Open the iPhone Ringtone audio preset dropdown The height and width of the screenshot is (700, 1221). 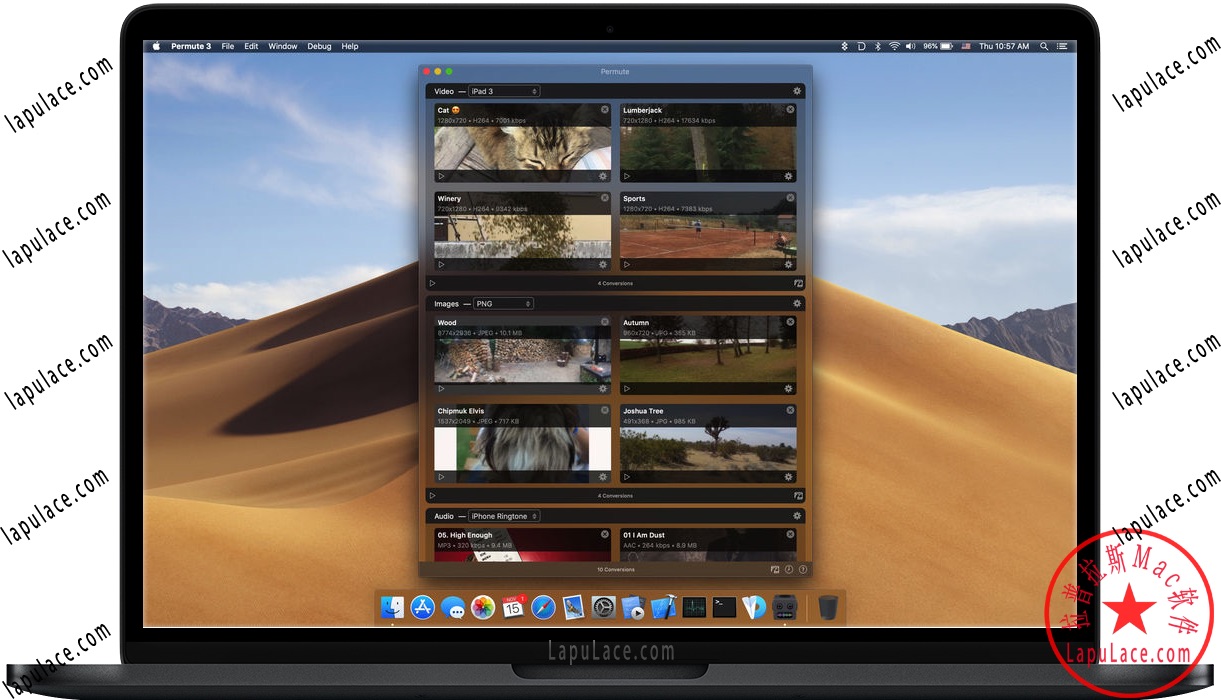coord(504,515)
